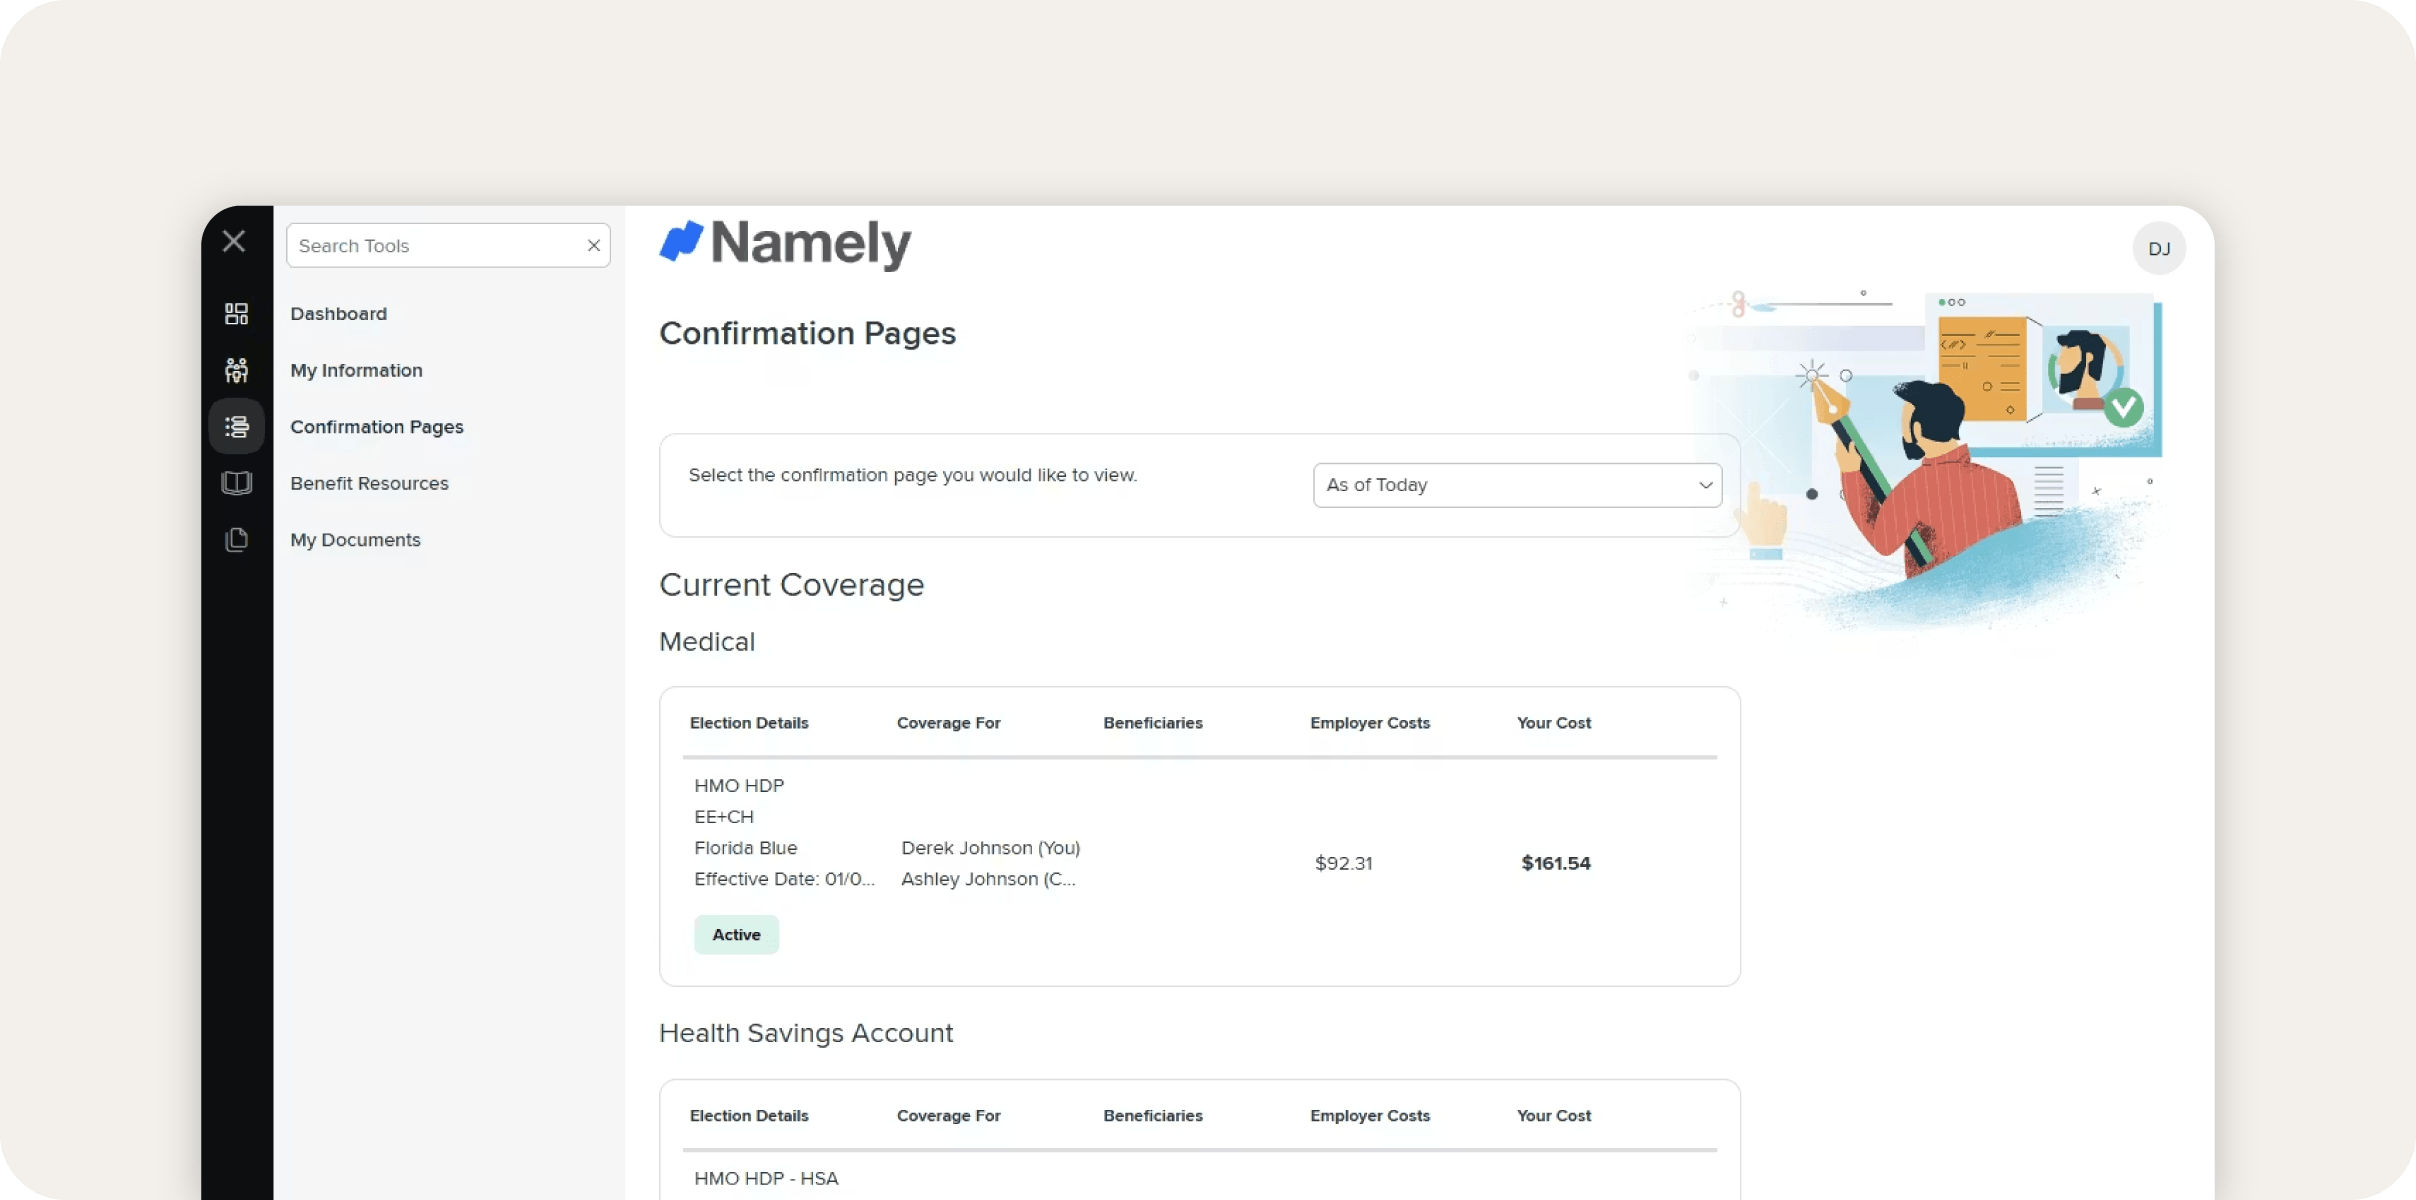Clear search with the small X
The width and height of the screenshot is (2416, 1200).
[593, 246]
